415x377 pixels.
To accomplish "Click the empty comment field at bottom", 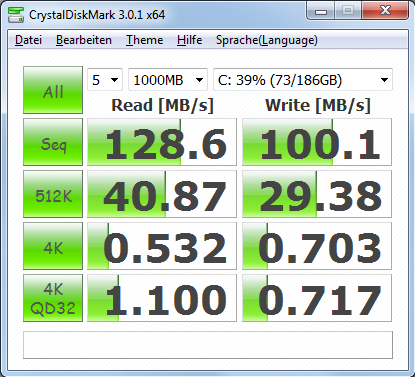I will (x=208, y=345).
